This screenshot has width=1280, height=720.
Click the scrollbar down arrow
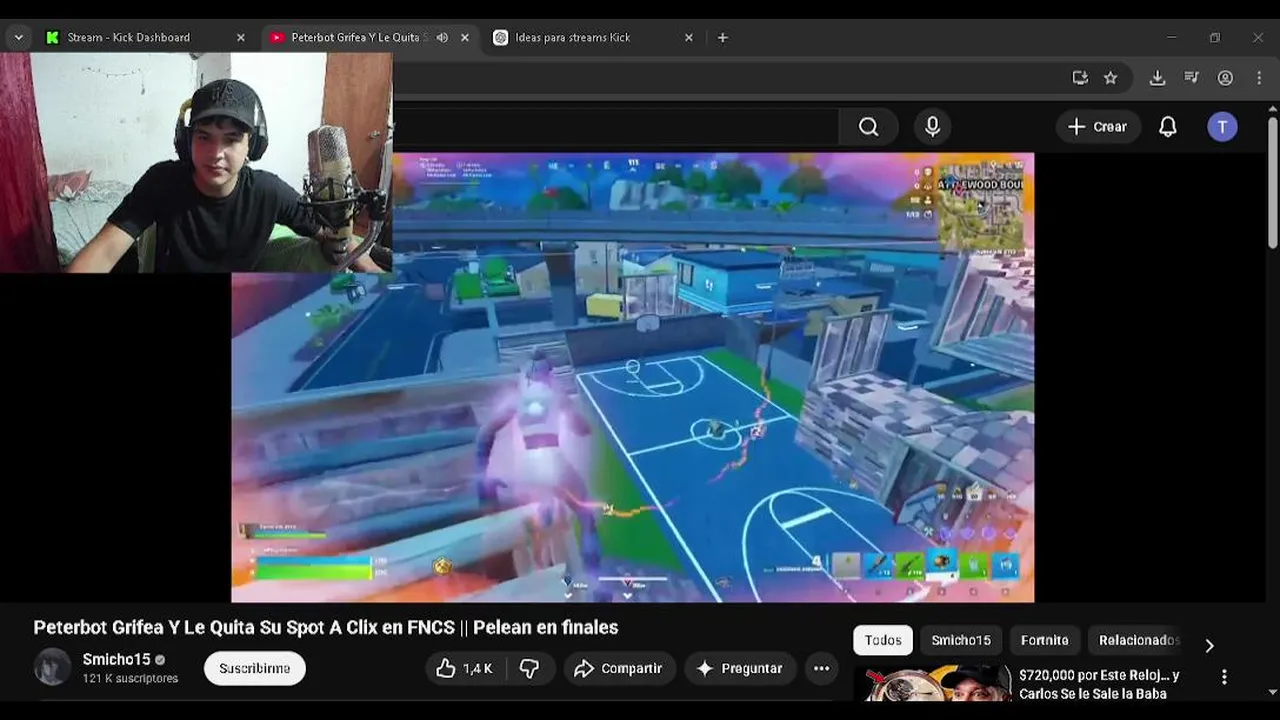[1272, 692]
